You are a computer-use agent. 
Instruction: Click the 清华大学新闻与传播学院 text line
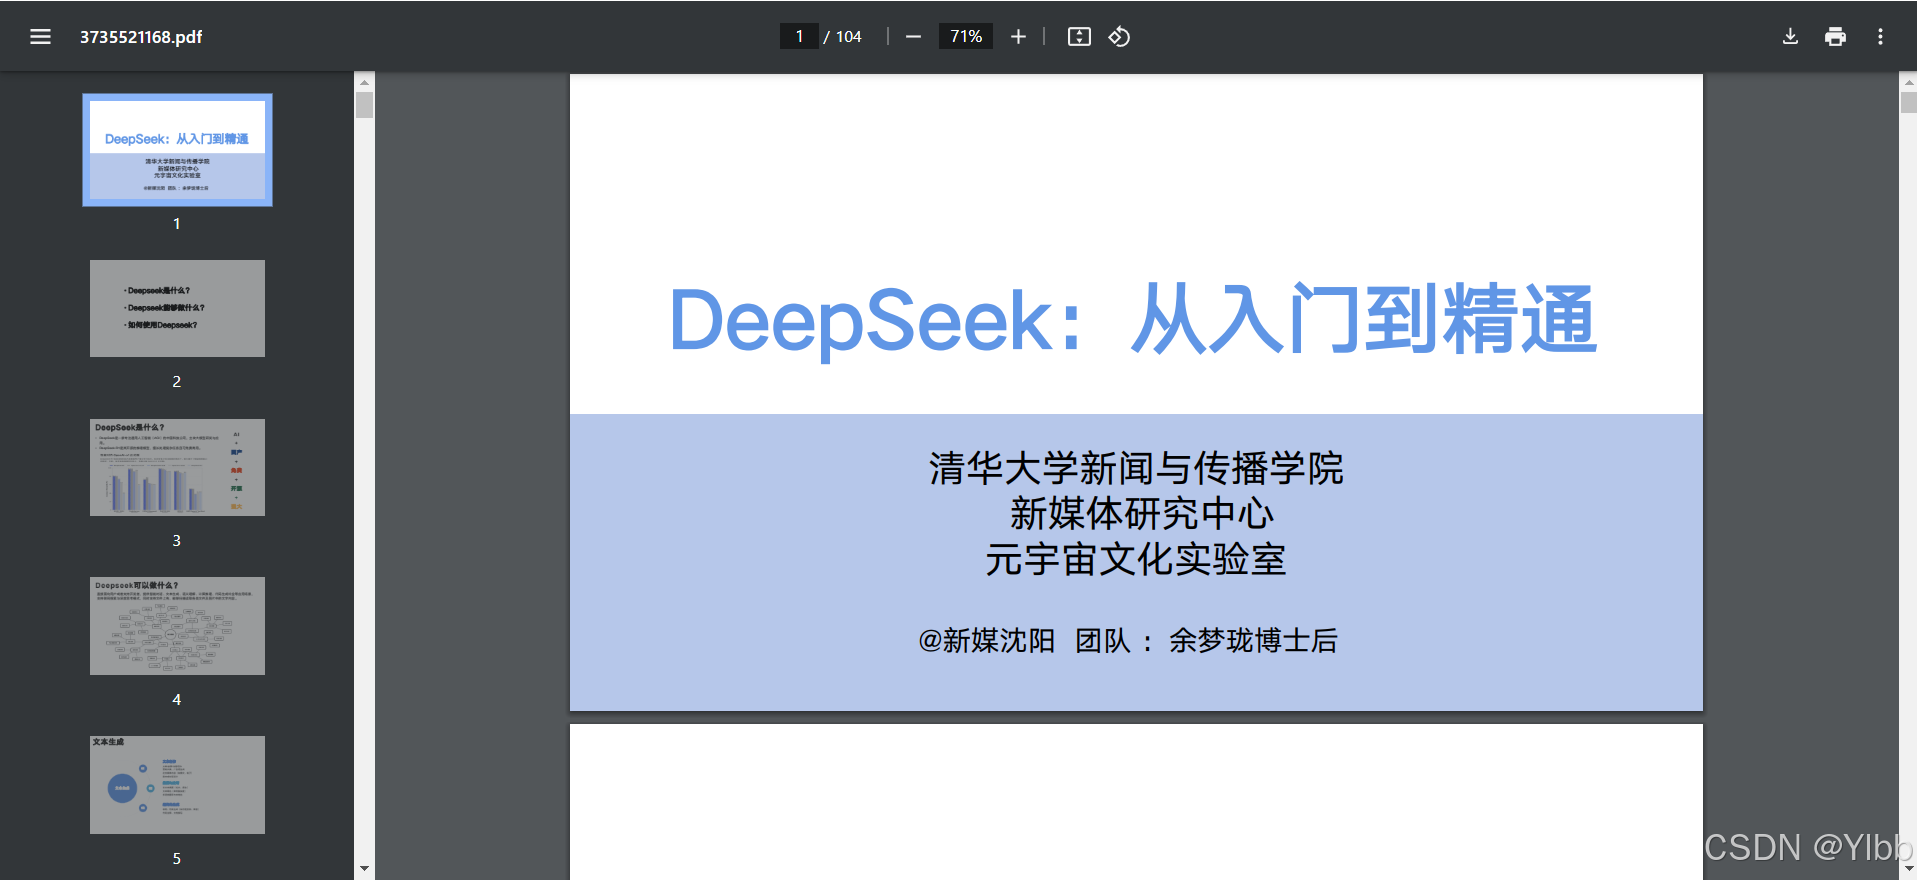pos(1136,468)
